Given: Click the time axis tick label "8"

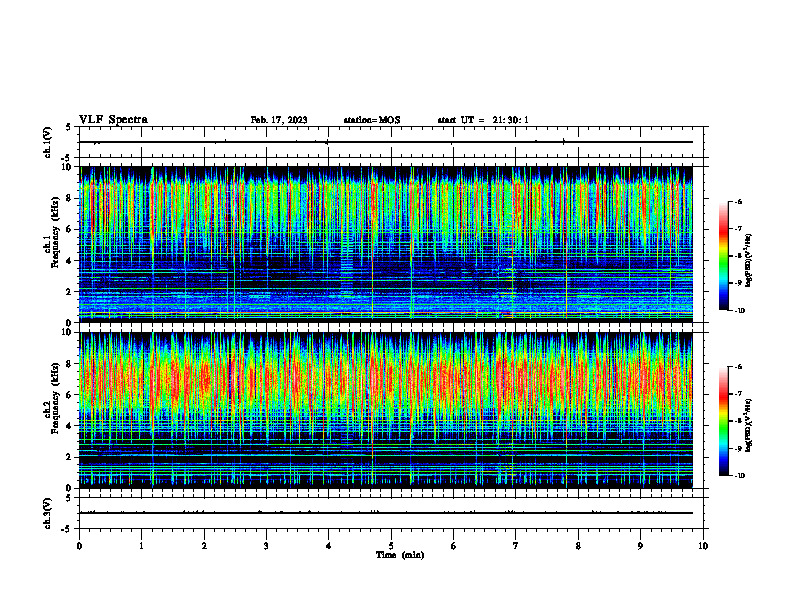Looking at the screenshot, I should point(578,546).
